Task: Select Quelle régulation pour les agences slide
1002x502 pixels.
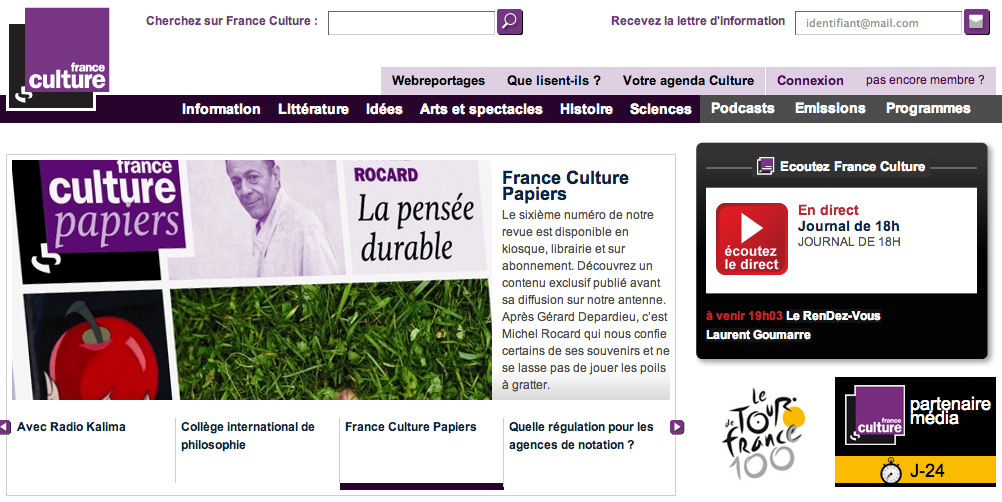Action: pyautogui.click(x=582, y=436)
